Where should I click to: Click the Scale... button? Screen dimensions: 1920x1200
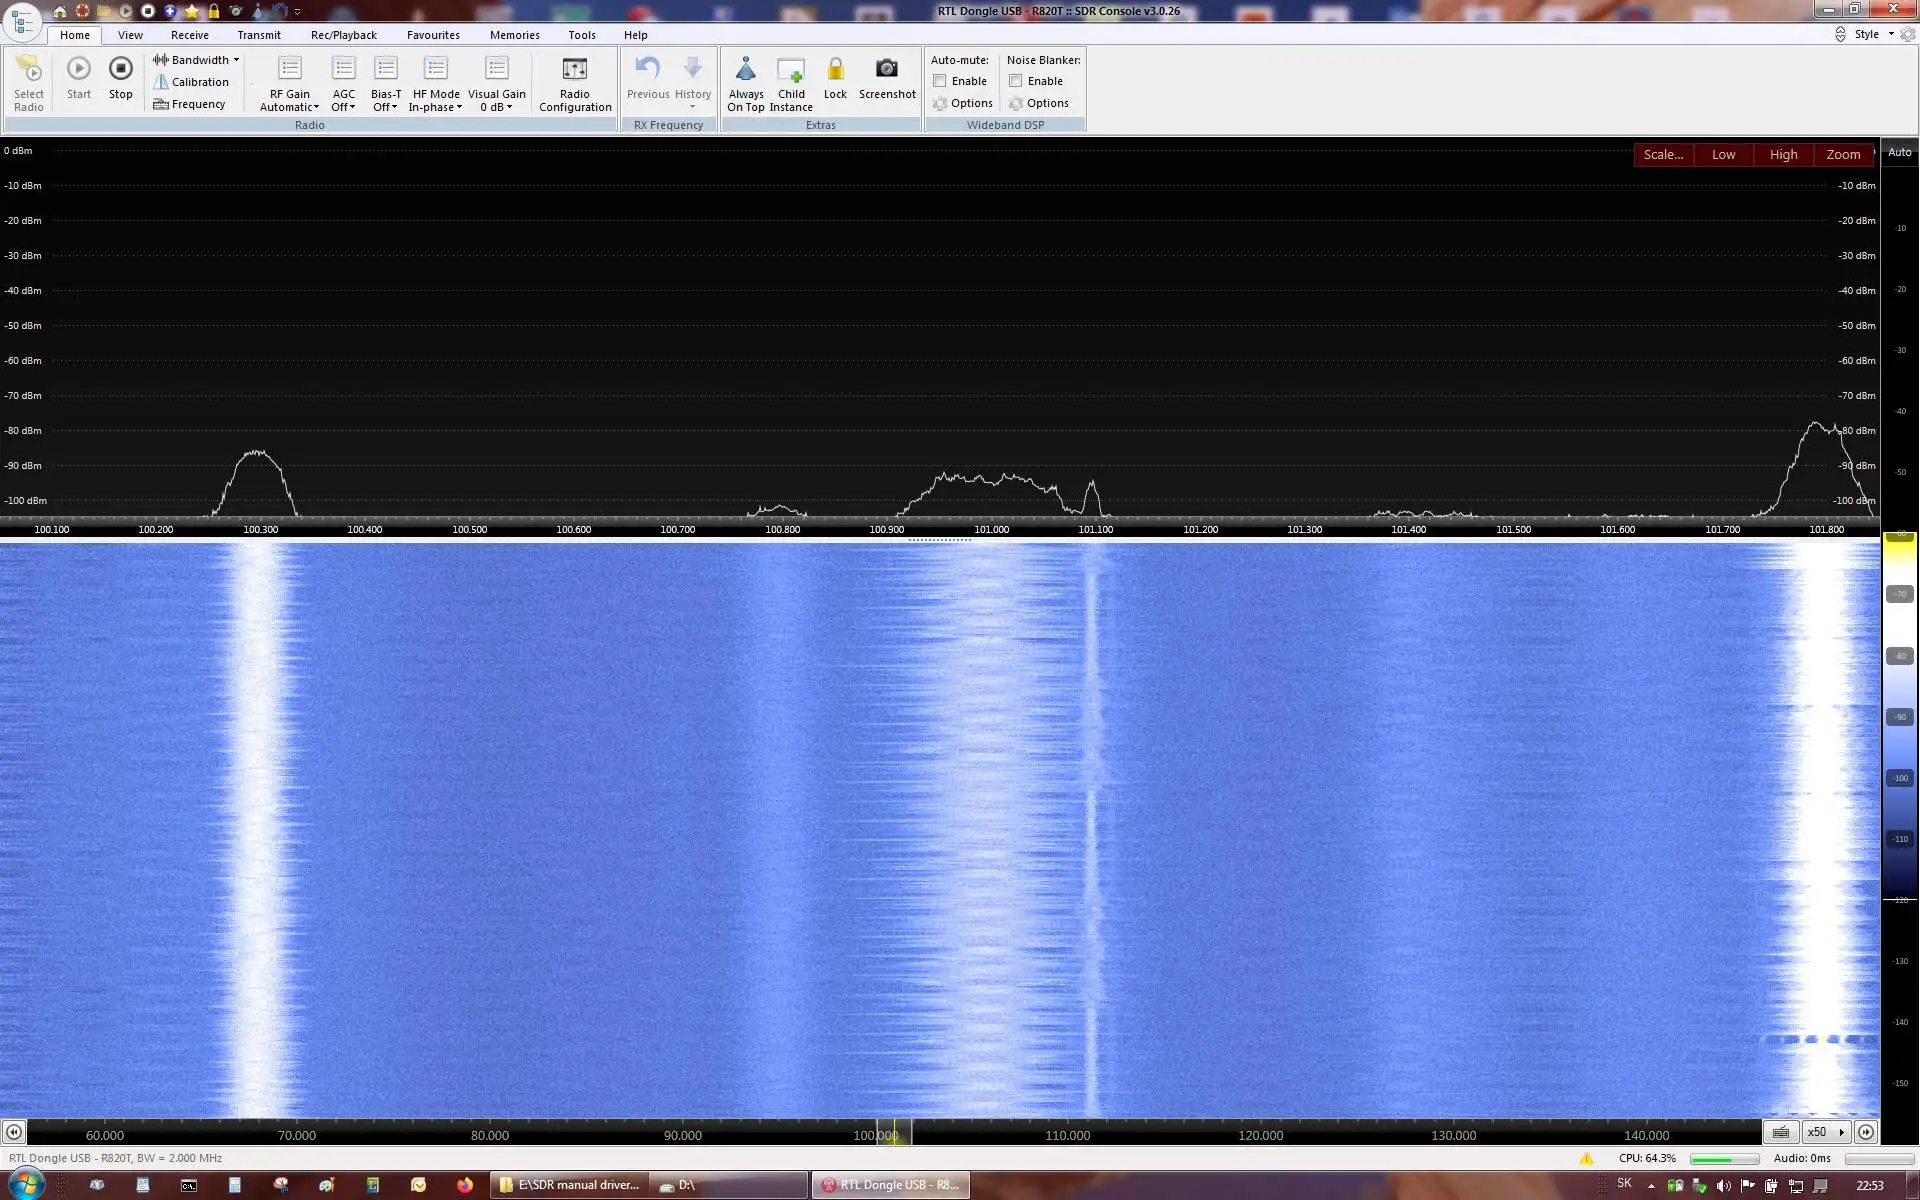(x=1663, y=155)
